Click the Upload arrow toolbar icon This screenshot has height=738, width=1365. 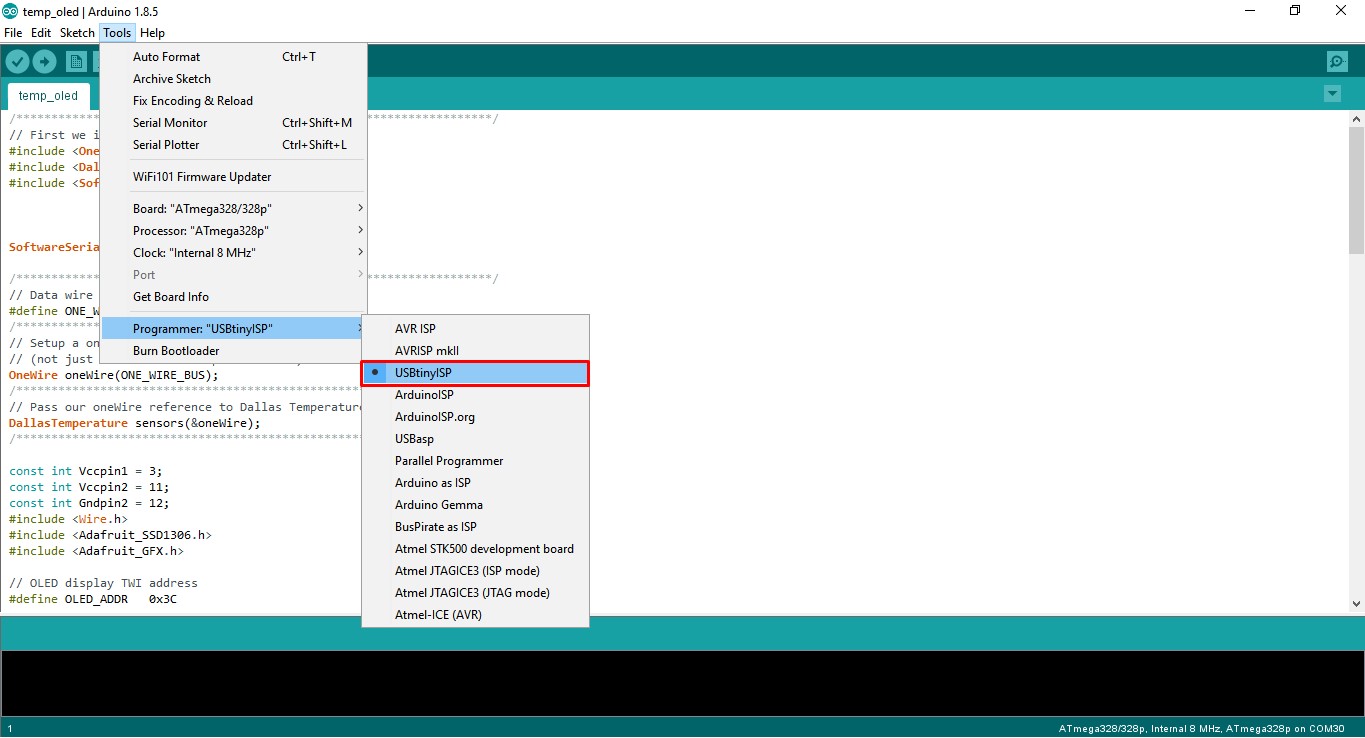tap(44, 62)
